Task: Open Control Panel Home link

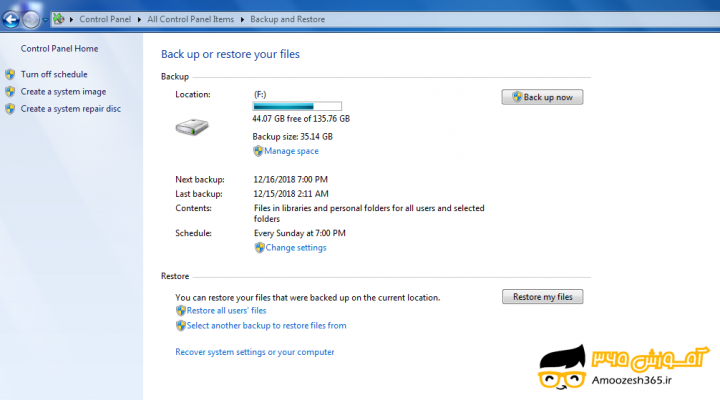Action: pyautogui.click(x=59, y=49)
